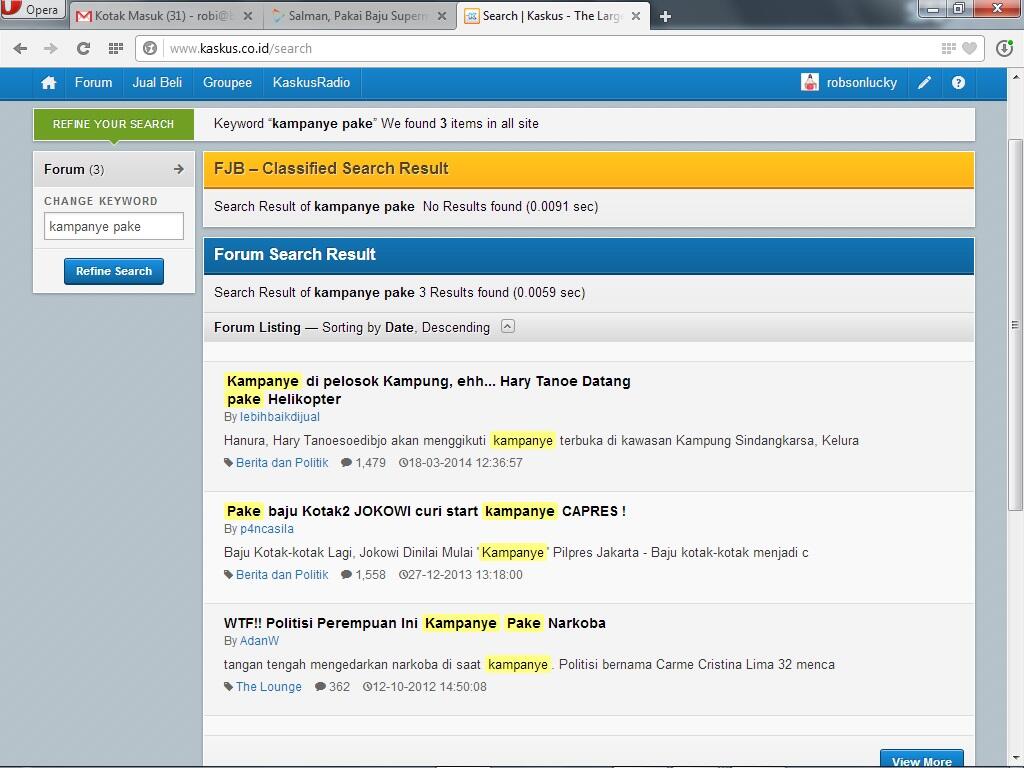This screenshot has height=768, width=1024.
Task: Open author p4ncasila profile
Action: tap(266, 529)
